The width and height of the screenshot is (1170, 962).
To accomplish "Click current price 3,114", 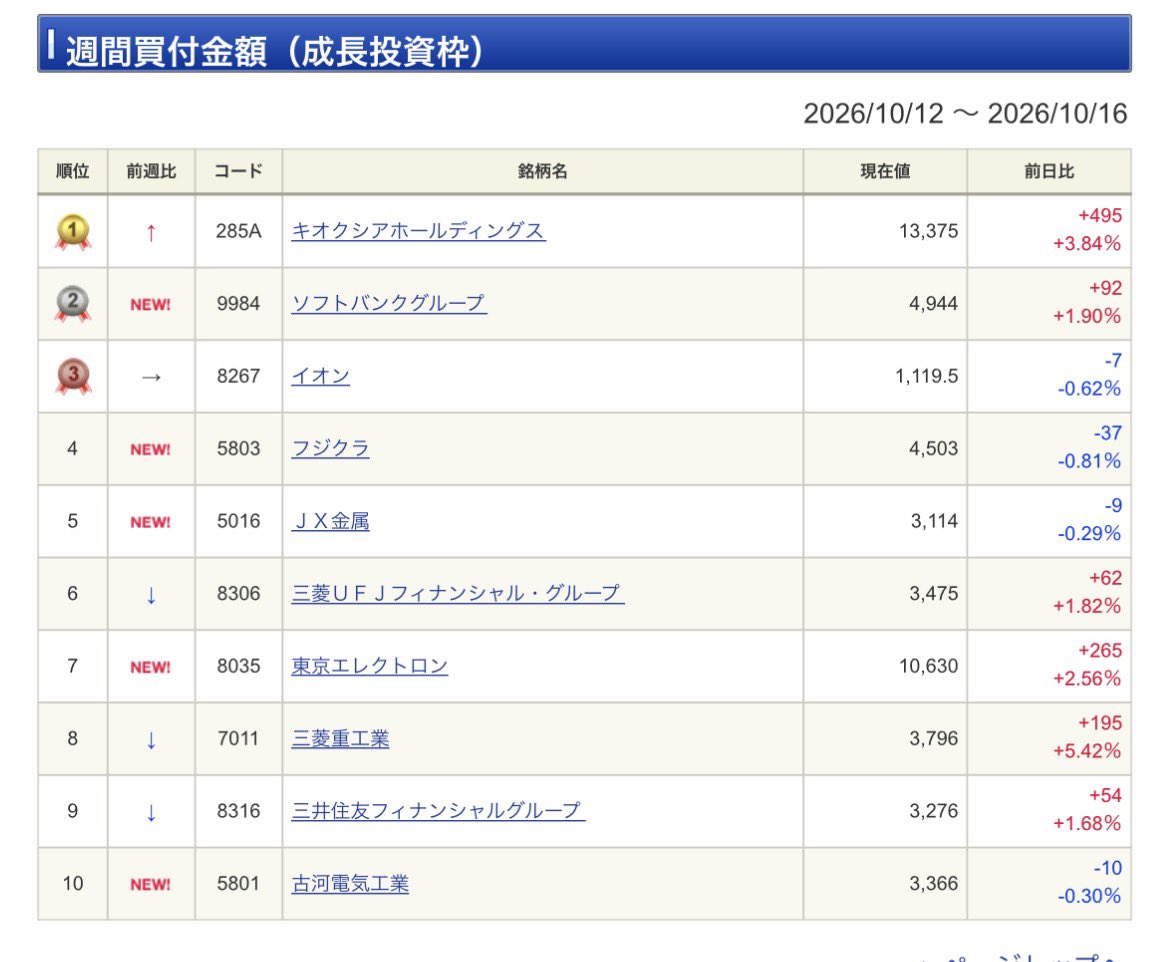I will (934, 521).
